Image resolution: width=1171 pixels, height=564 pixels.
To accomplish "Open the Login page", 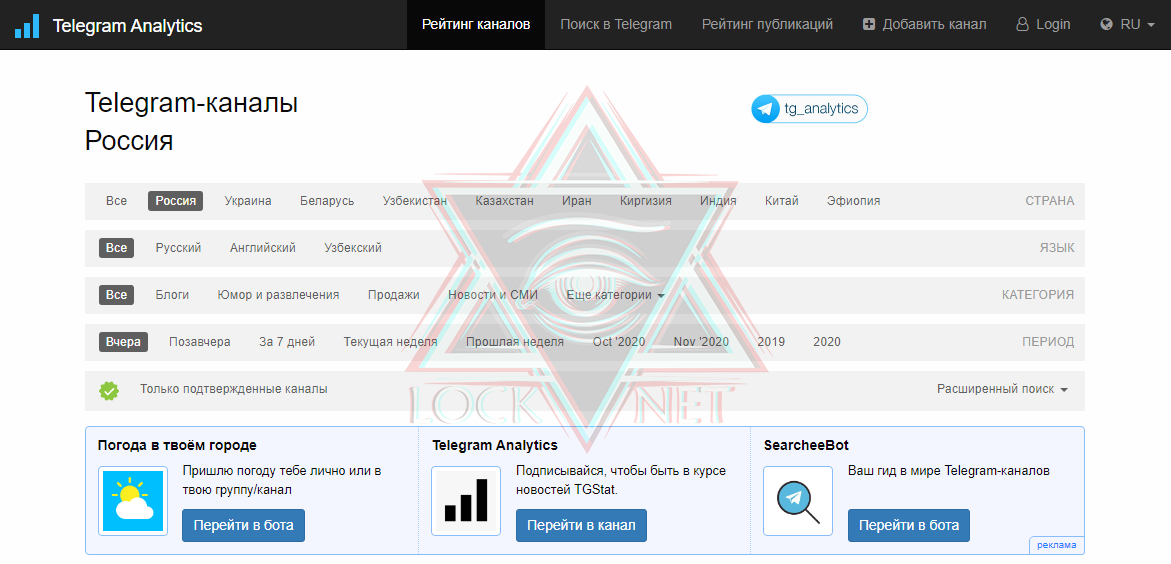I will point(1043,25).
